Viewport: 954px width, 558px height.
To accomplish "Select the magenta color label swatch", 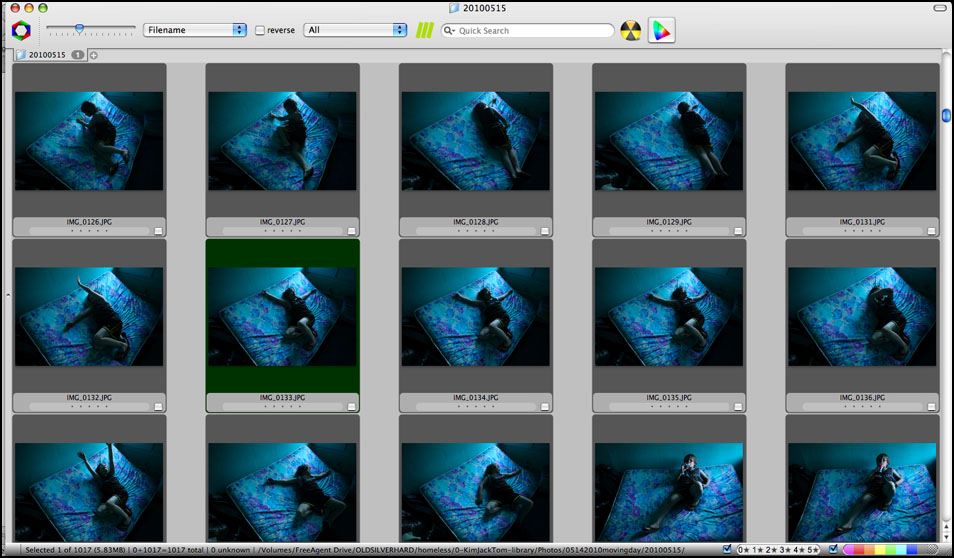I will coord(848,550).
